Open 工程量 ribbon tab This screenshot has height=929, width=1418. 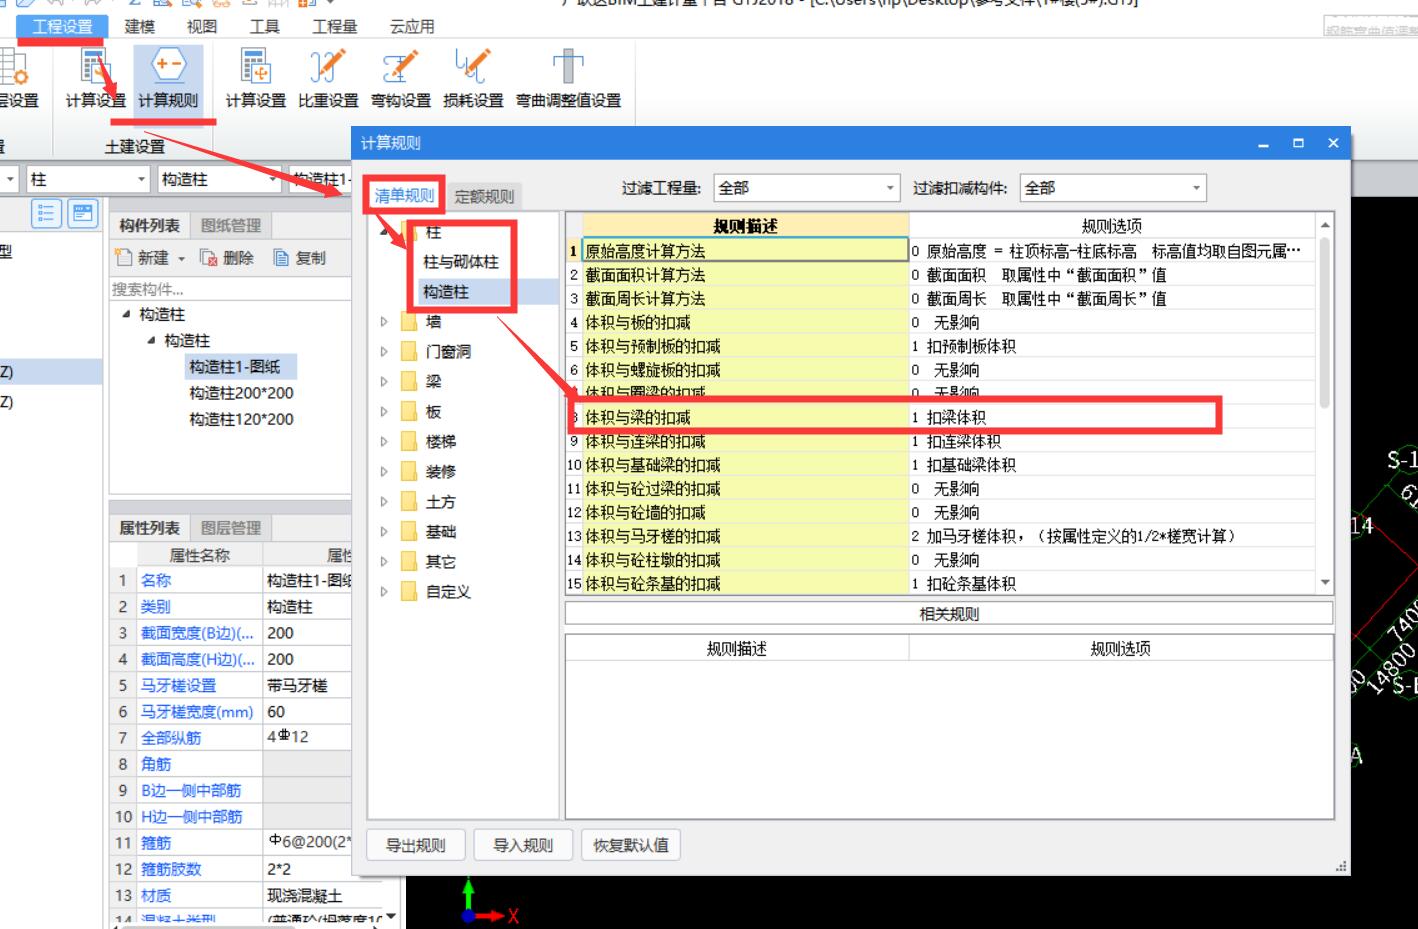(x=334, y=27)
